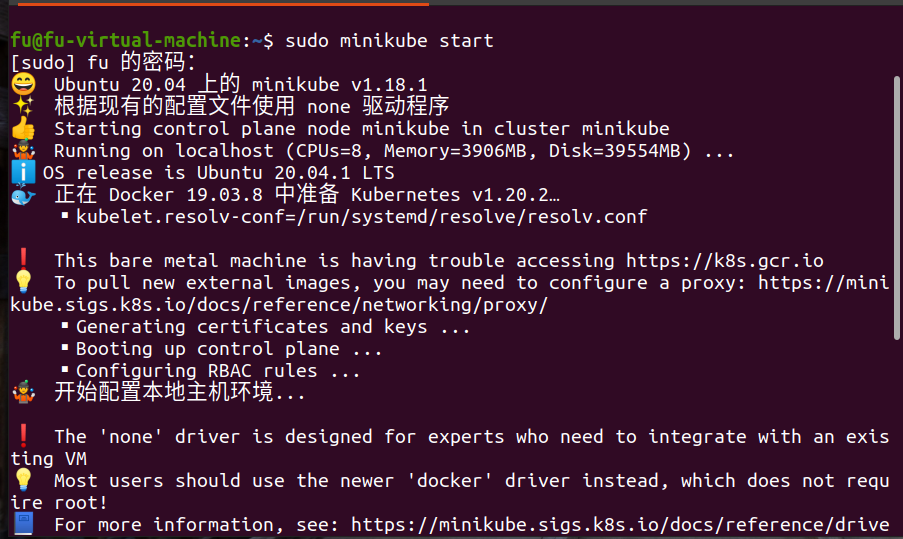Click the blue info icon before 'OS release'
The height and width of the screenshot is (539, 903).
(x=22, y=173)
